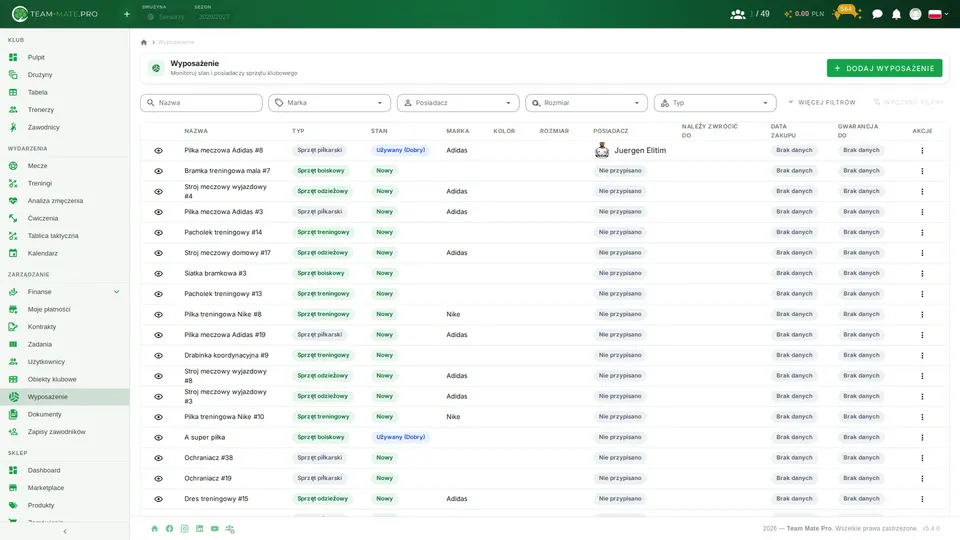Collapse the sidebar with the arrow
Viewport: 960px width, 540px height.
[65, 531]
